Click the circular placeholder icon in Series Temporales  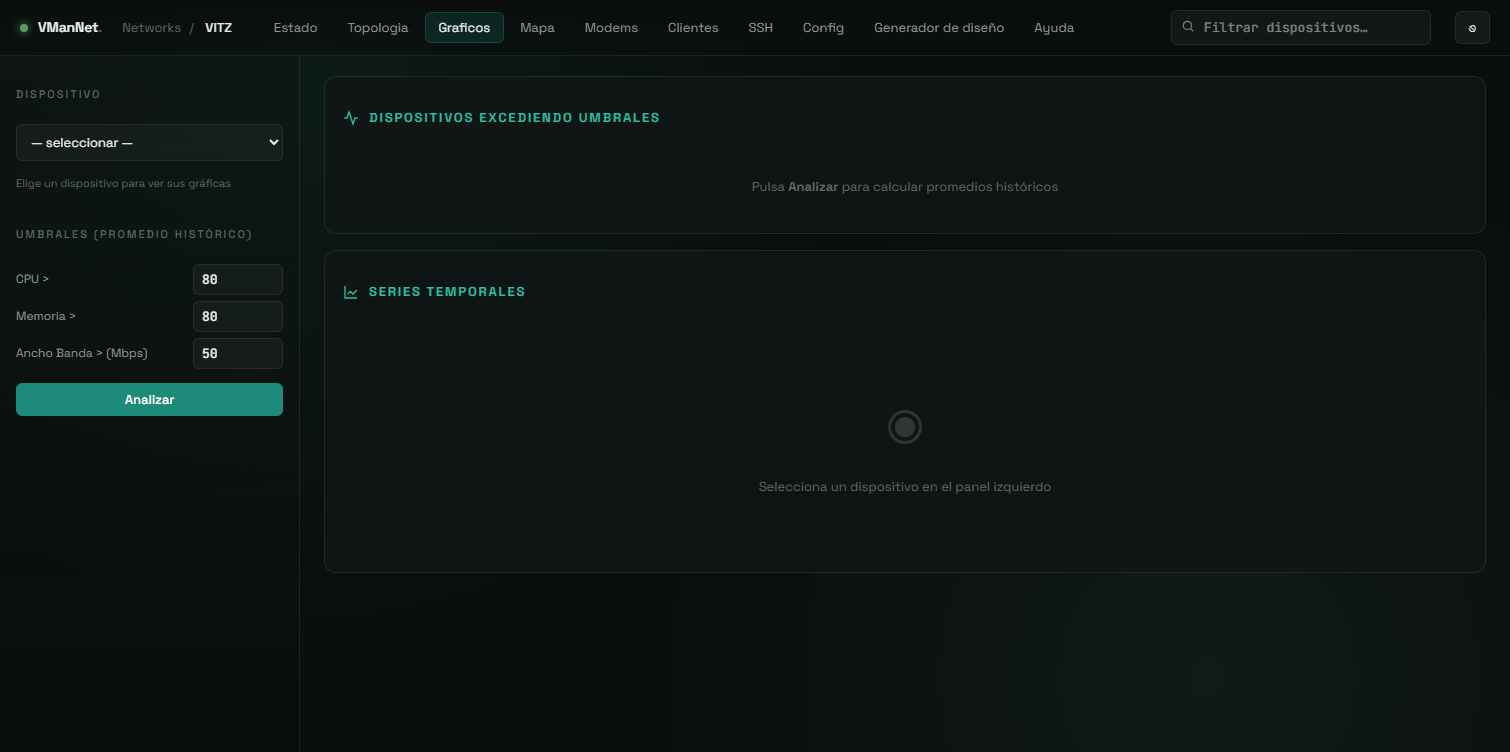[x=905, y=427]
